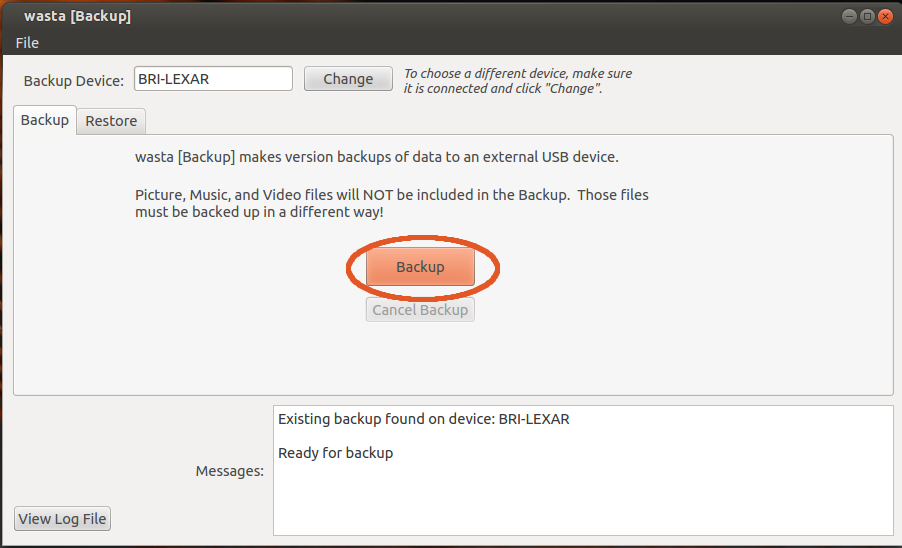Close the wasta Backup window

(x=885, y=16)
